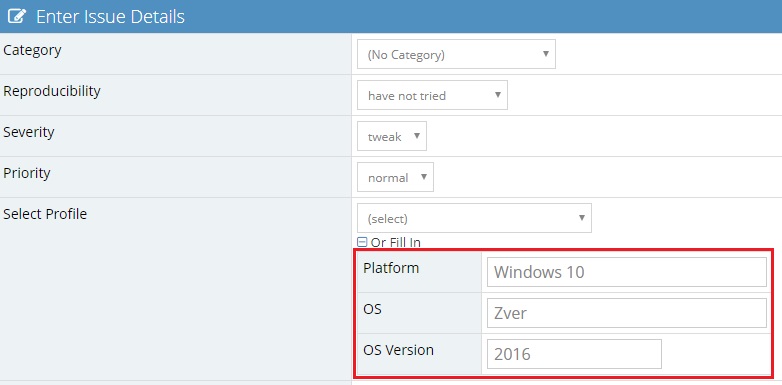Open the Priority dropdown showing normal
The height and width of the screenshot is (385, 782).
(x=395, y=177)
